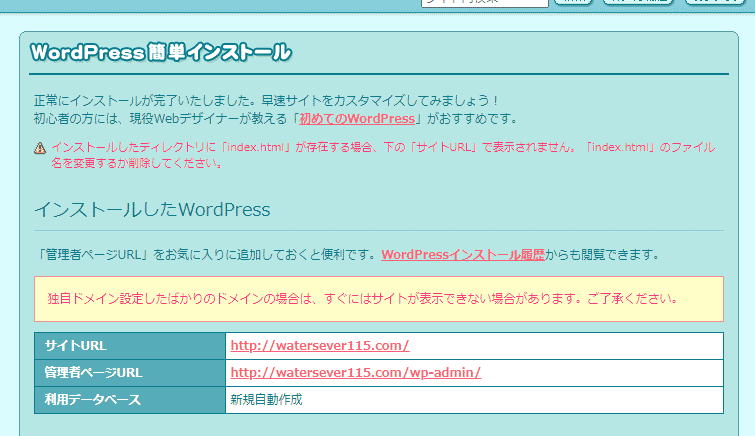Select the 新規自動作成 database value cell

point(474,400)
